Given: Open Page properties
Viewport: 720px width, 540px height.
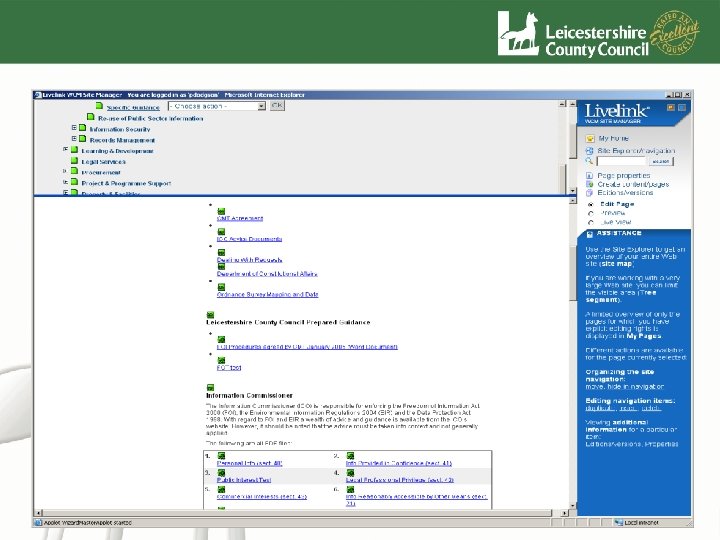Looking at the screenshot, I should point(624,175).
